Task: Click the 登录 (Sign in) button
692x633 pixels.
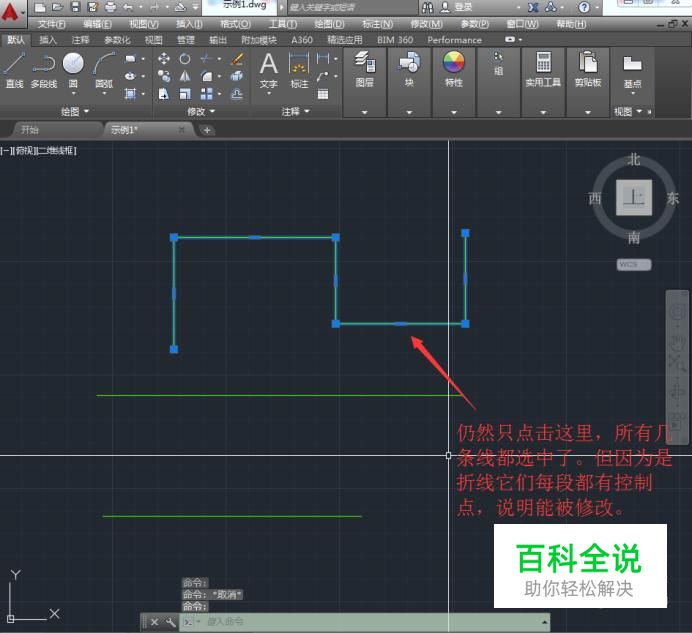Action: [x=457, y=7]
